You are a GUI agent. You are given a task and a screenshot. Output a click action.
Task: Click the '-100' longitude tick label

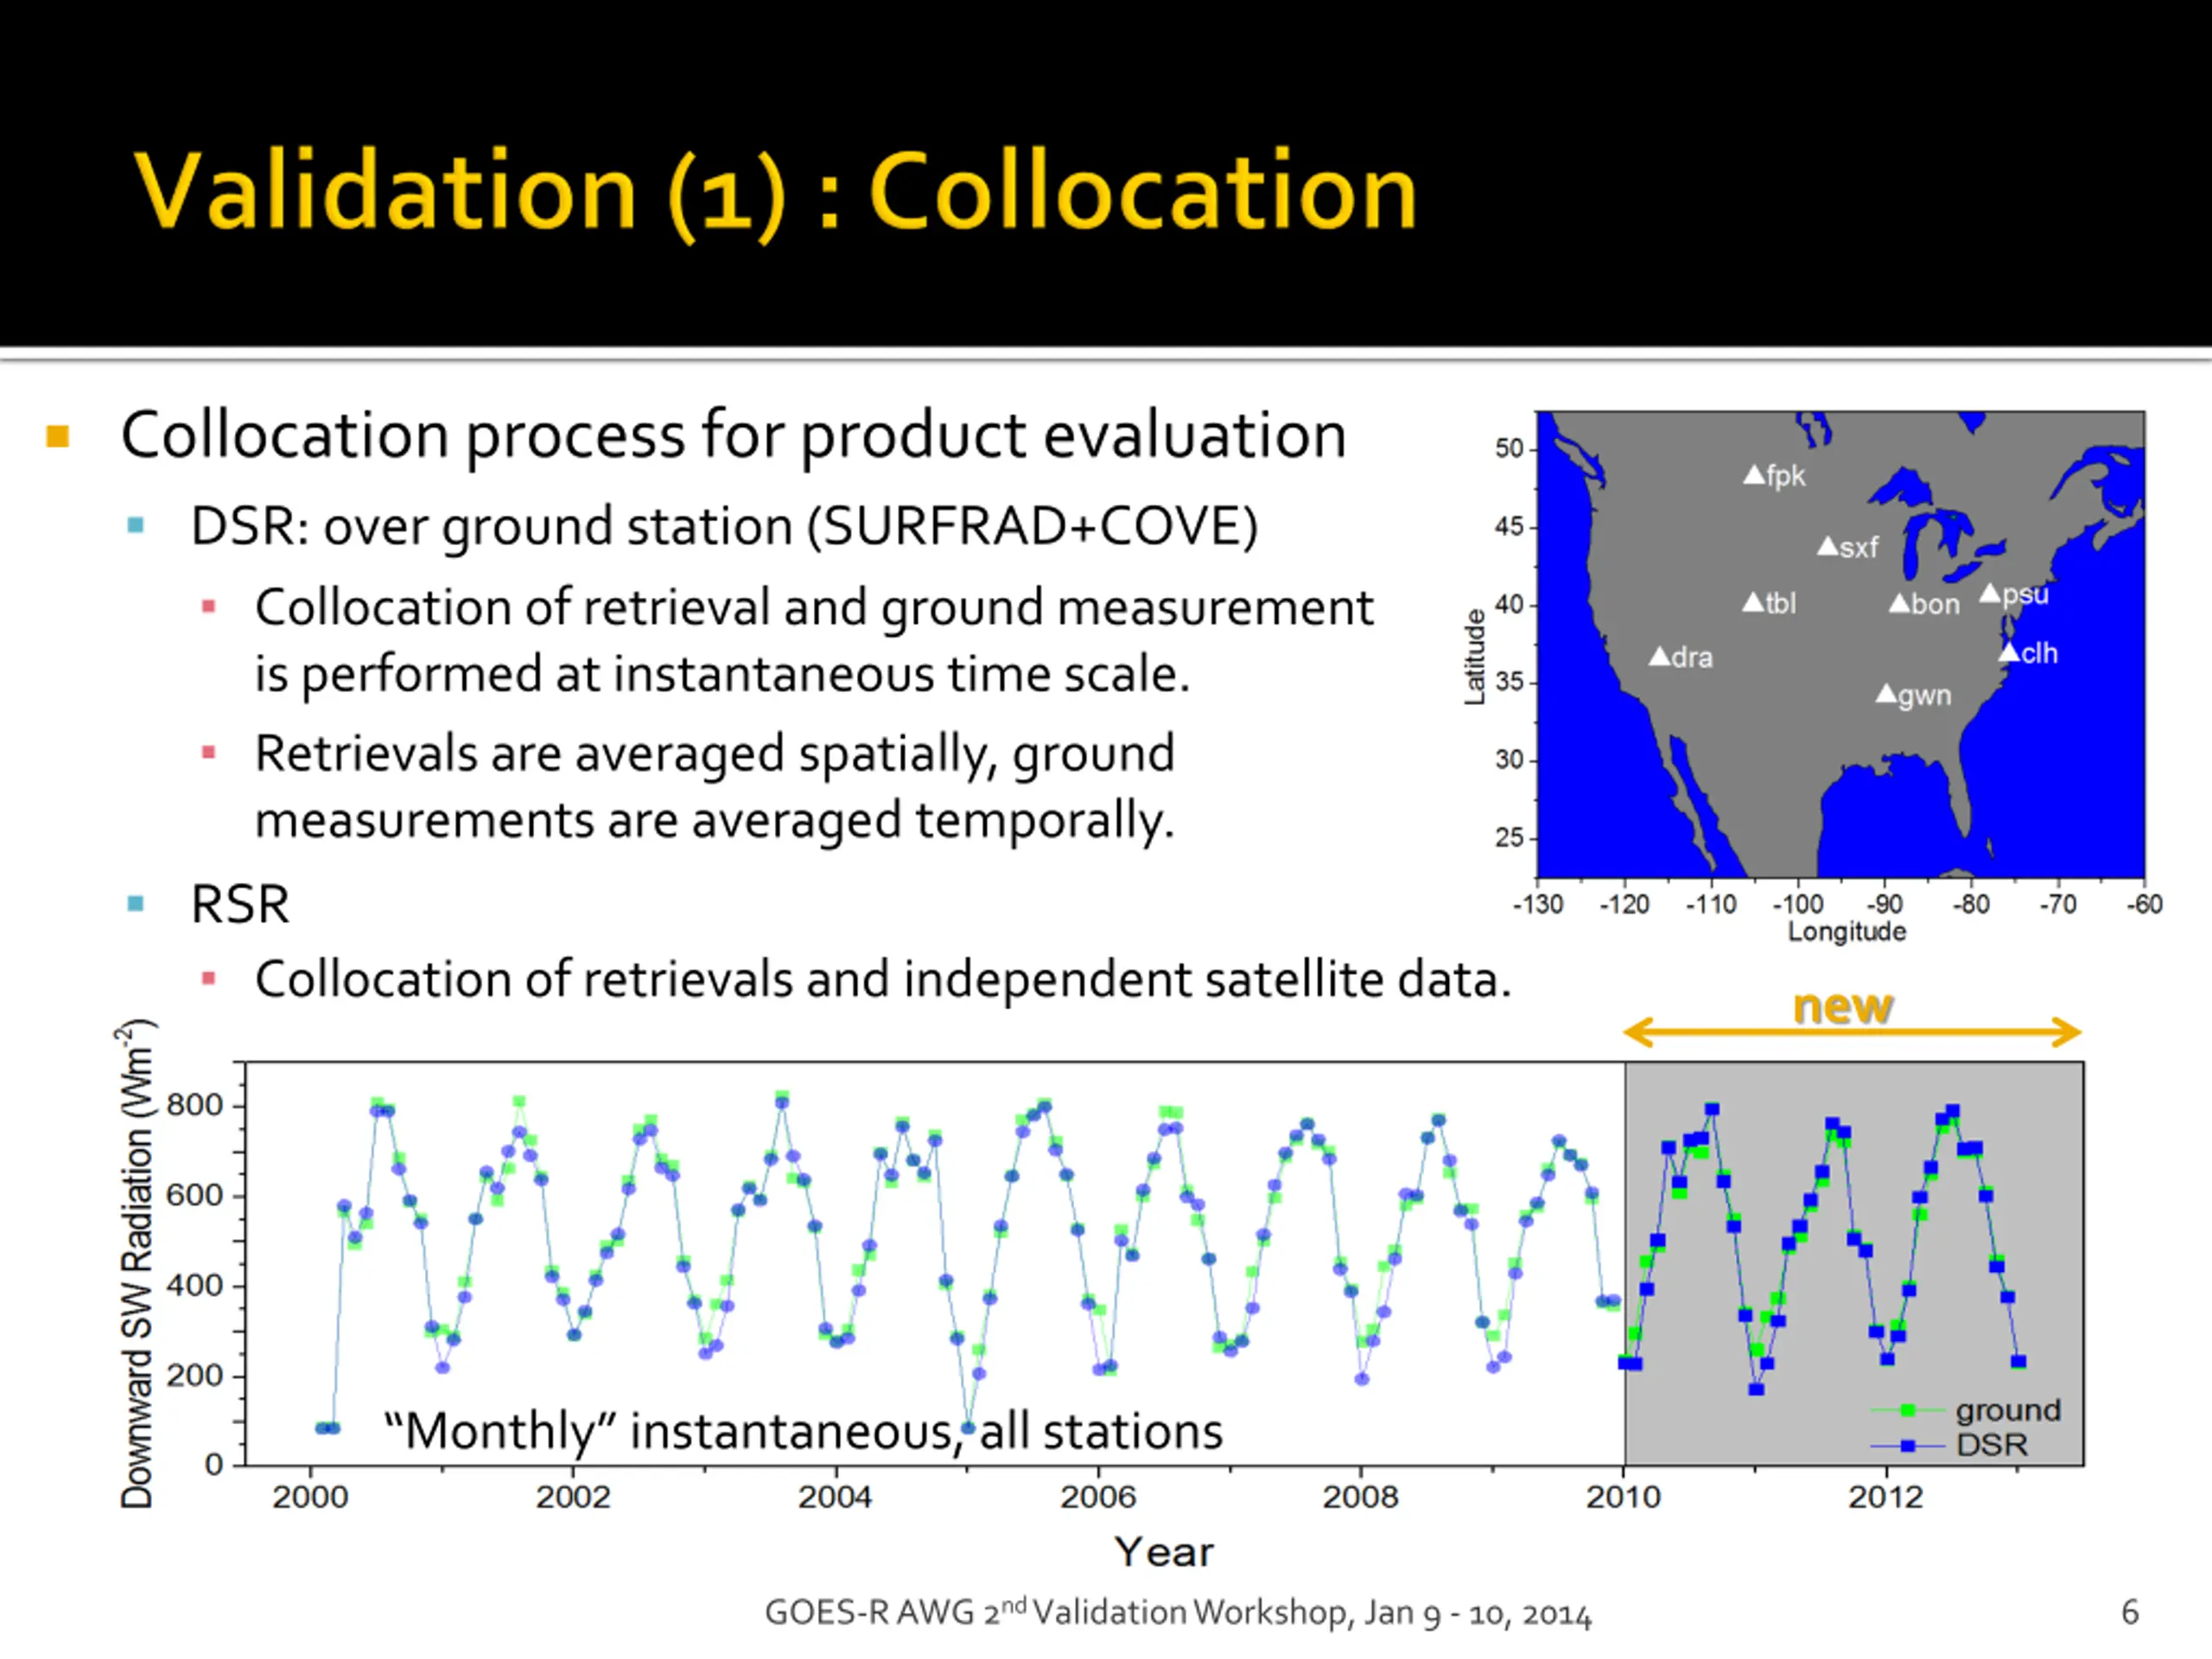pos(1798,904)
